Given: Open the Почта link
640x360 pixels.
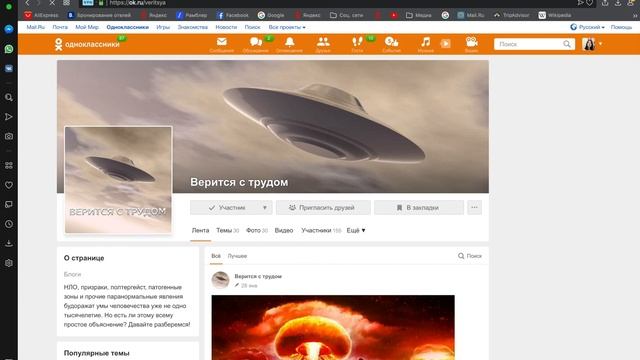Looking at the screenshot, I should coord(60,27).
